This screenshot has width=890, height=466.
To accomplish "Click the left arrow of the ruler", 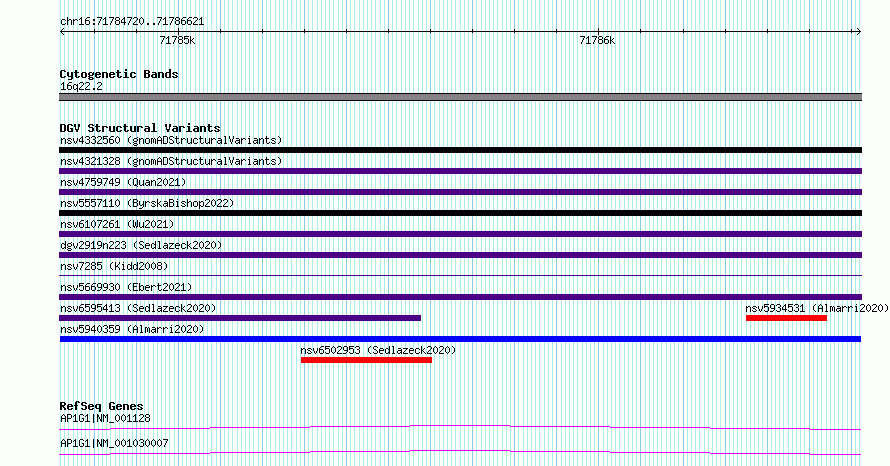I will pyautogui.click(x=62, y=31).
